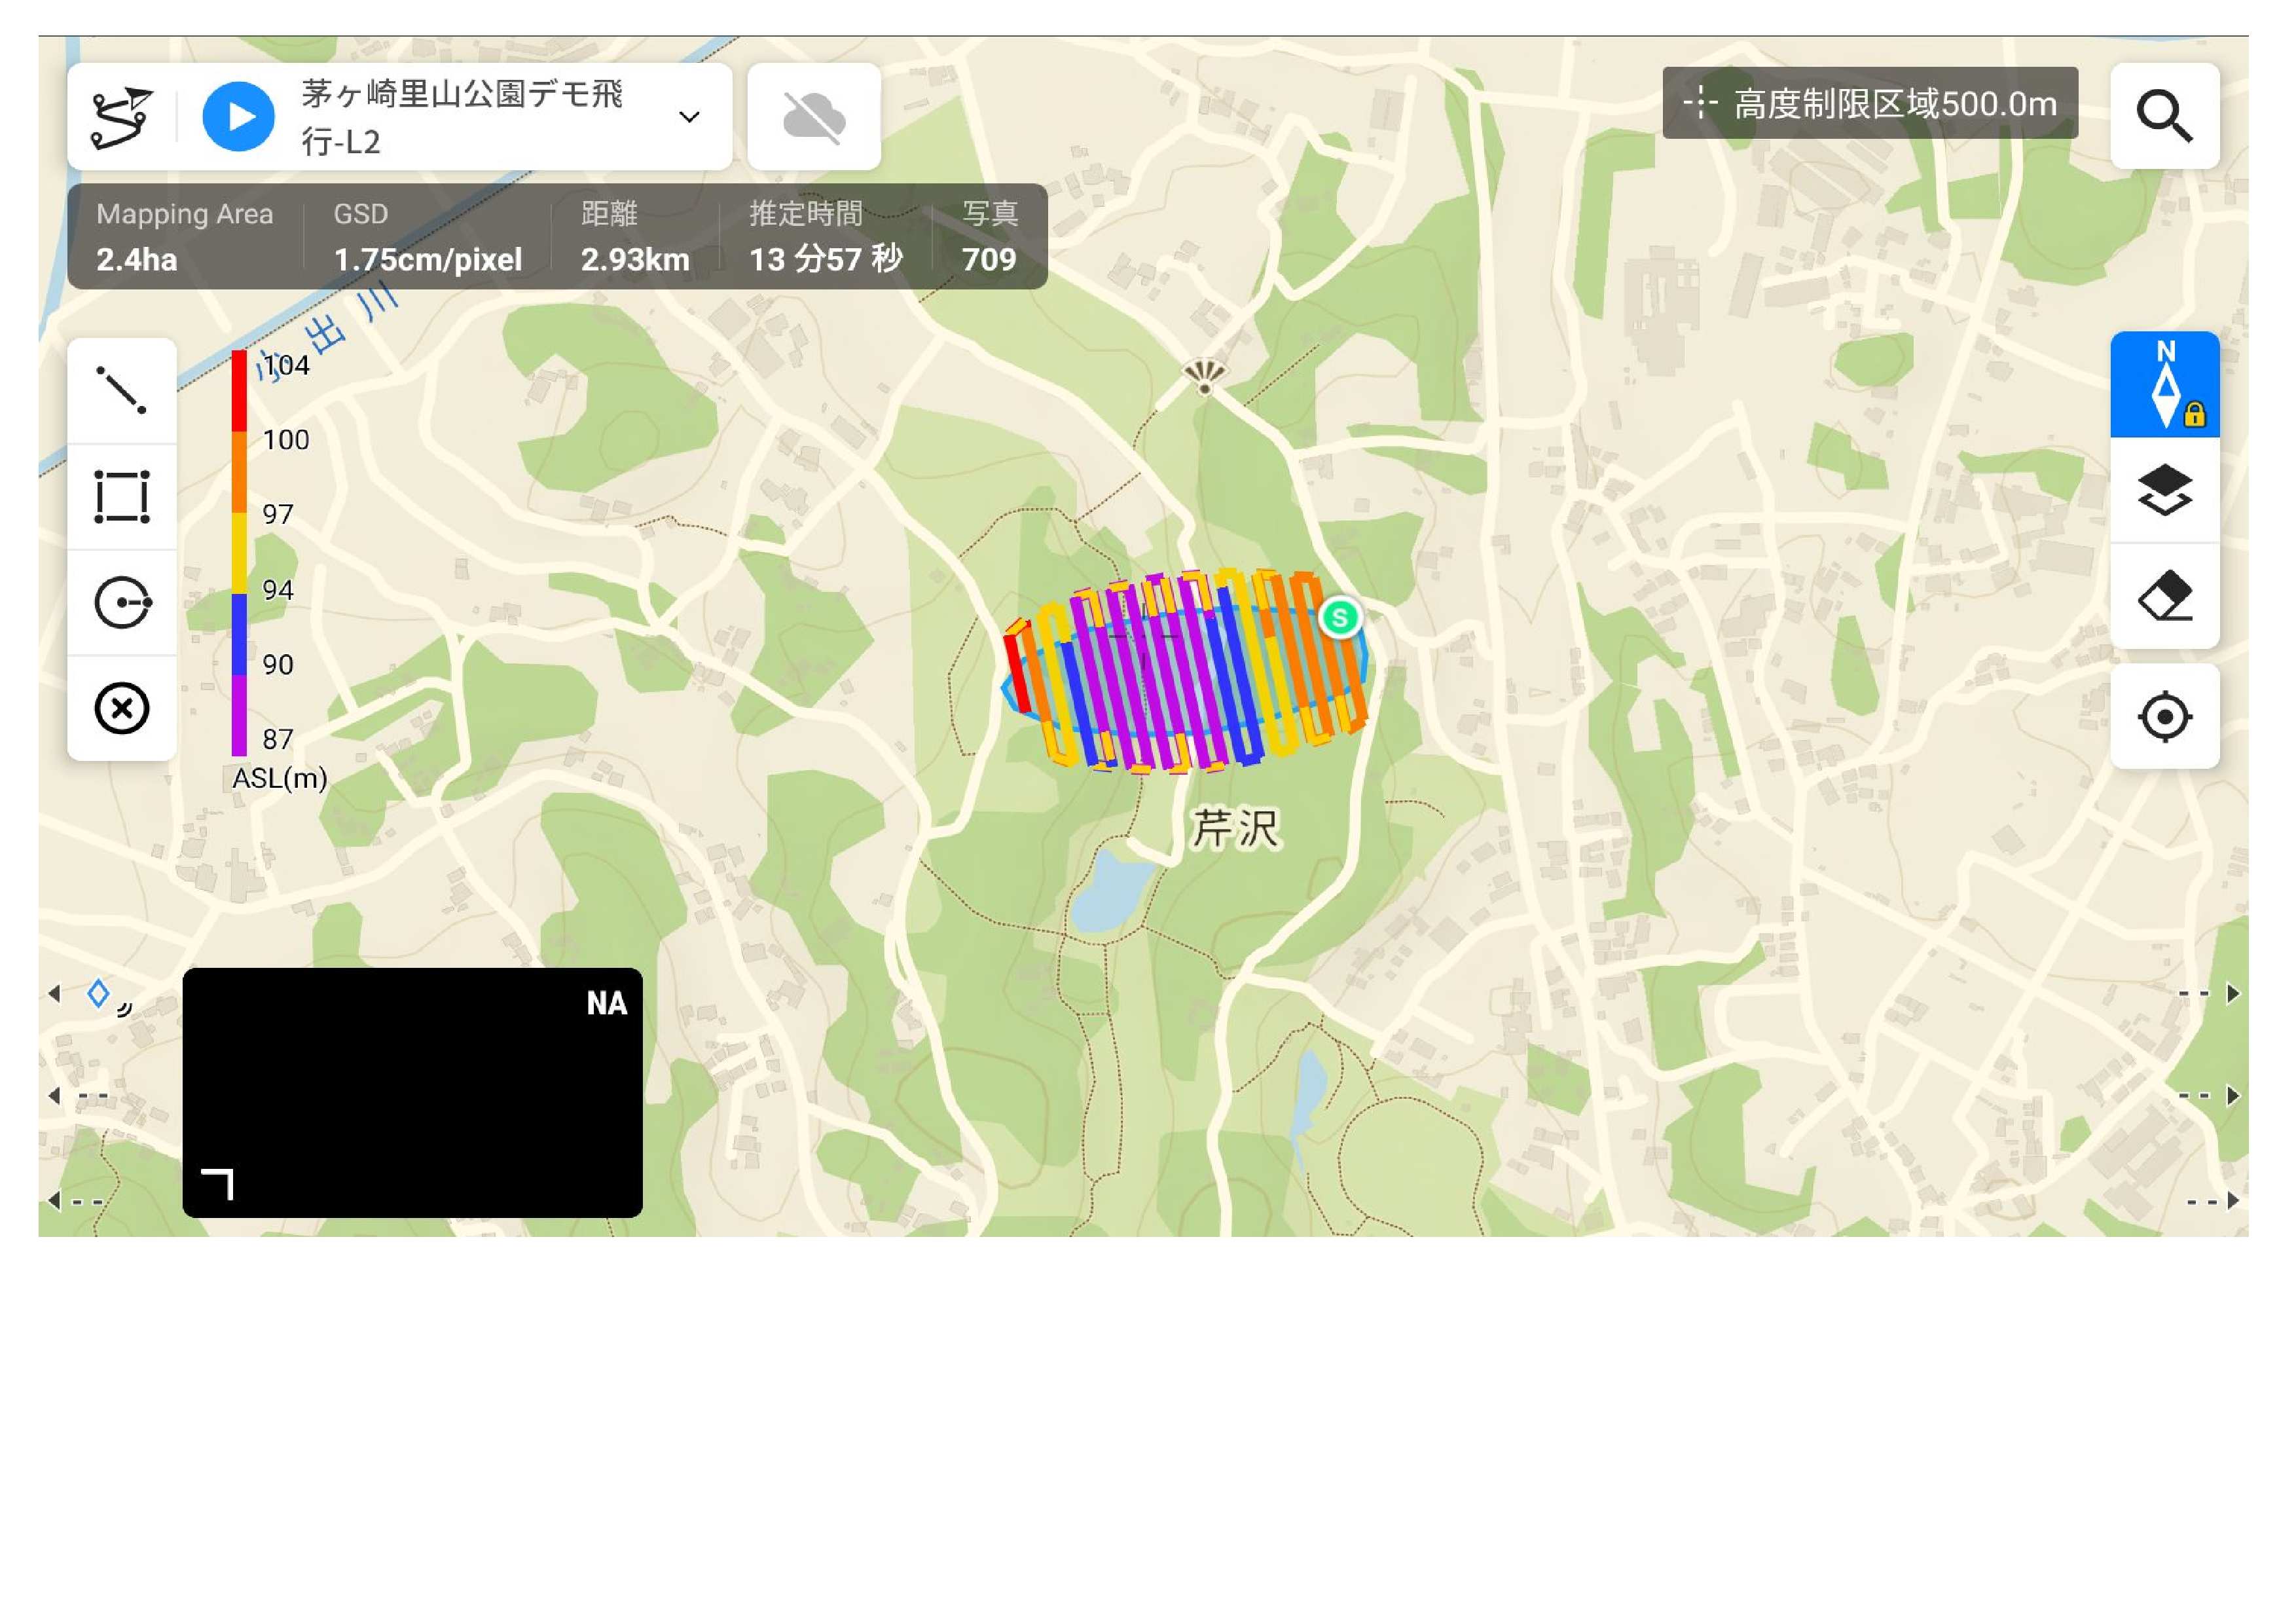2296x1624 pixels.
Task: Click the blue 90-94 band of altitude legend
Action: point(239,634)
